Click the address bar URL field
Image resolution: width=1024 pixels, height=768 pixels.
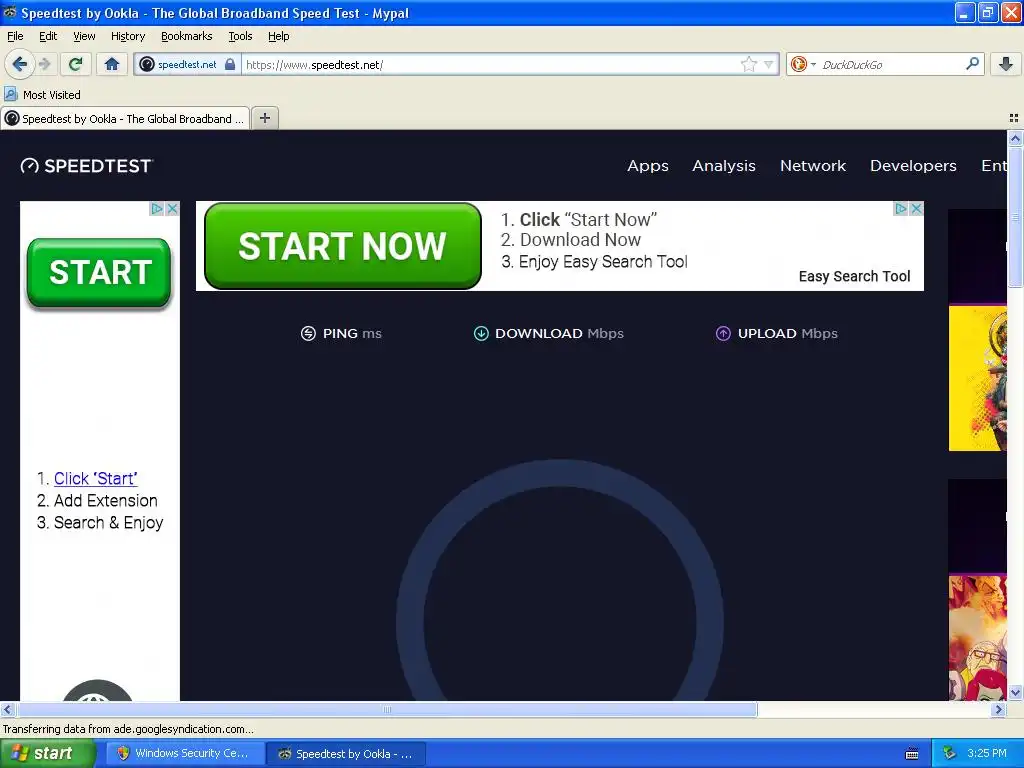click(x=490, y=64)
